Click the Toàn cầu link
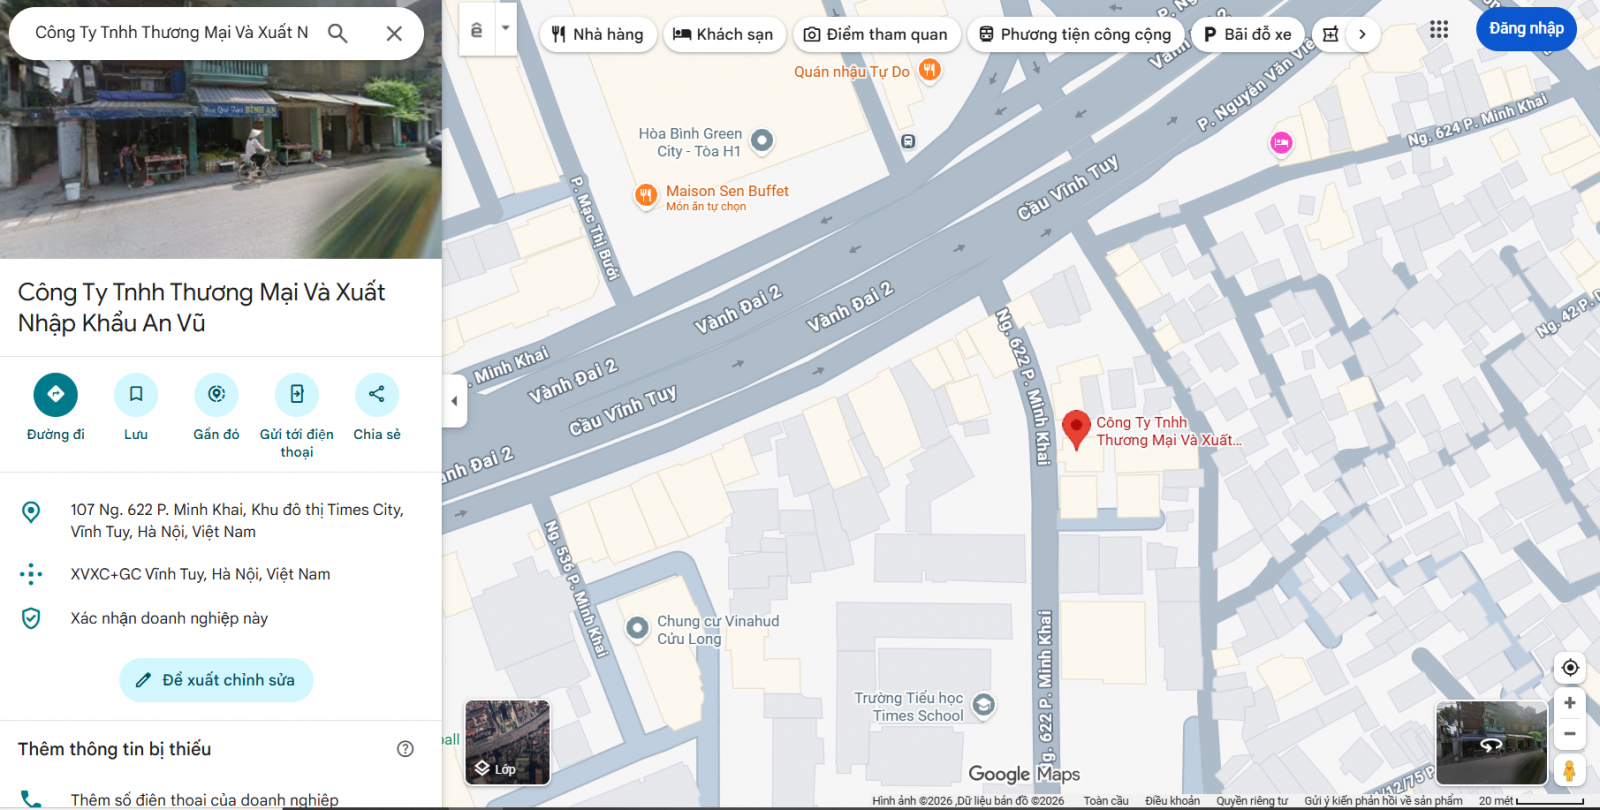 point(1106,801)
